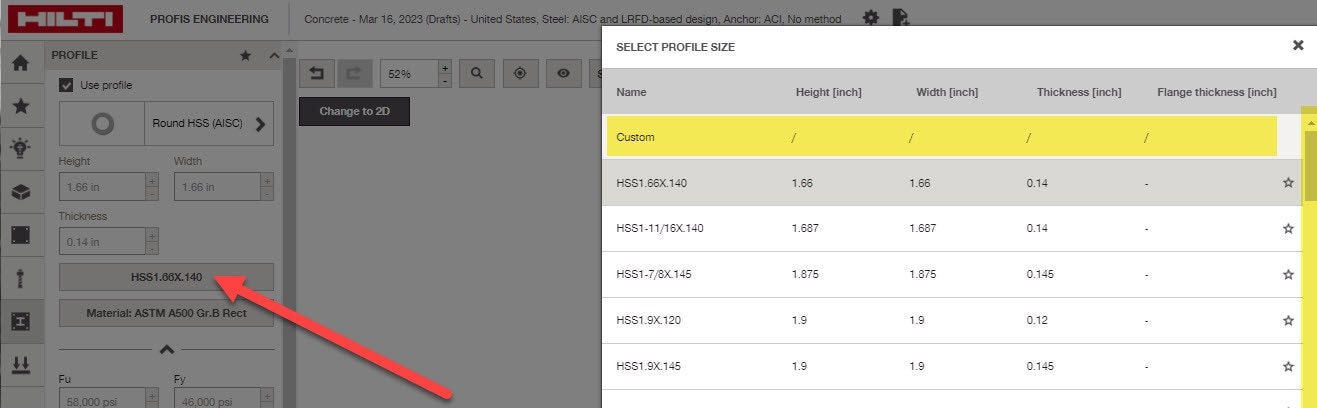Click the target center-view icon

(520, 73)
